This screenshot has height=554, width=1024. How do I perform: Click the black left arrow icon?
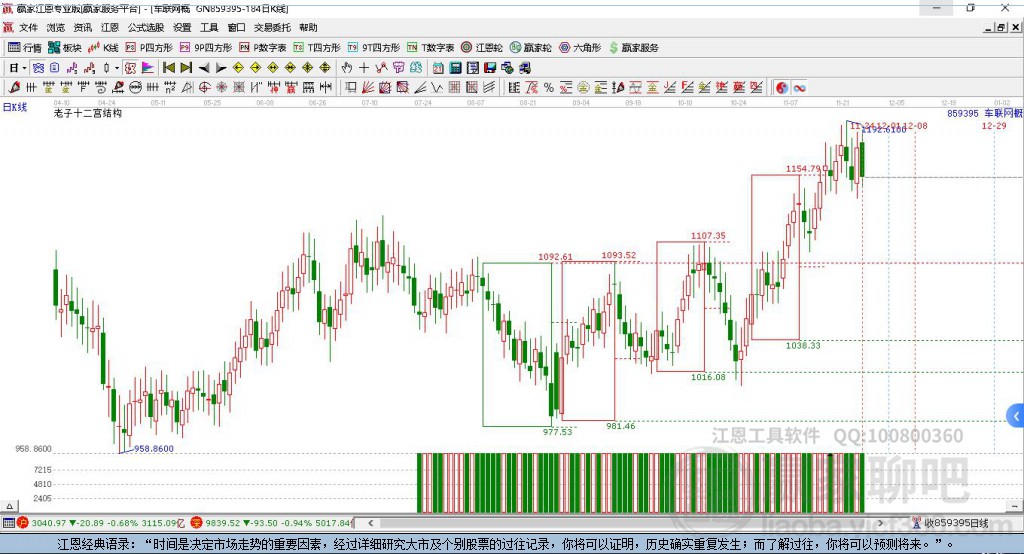point(204,68)
